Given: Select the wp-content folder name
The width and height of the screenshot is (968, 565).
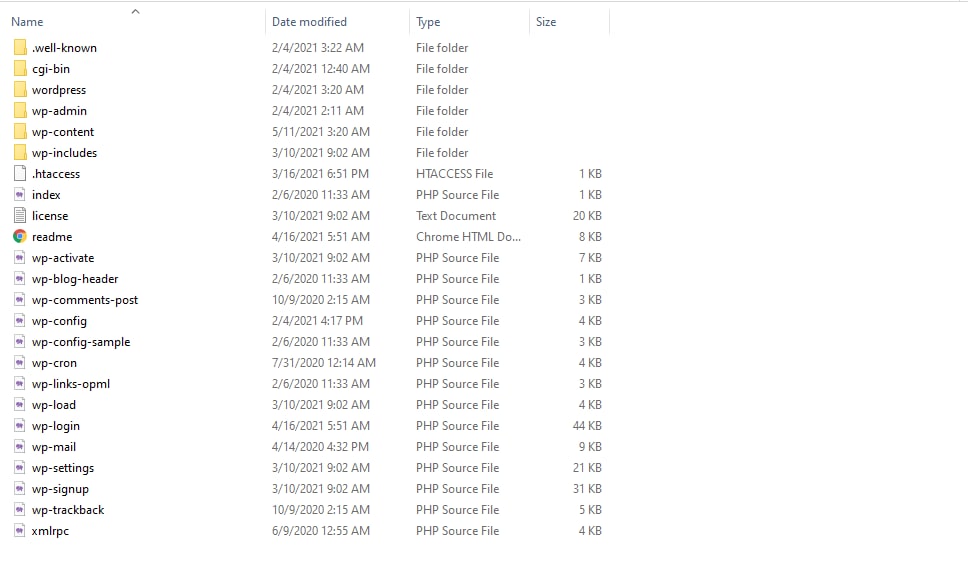Looking at the screenshot, I should [63, 132].
